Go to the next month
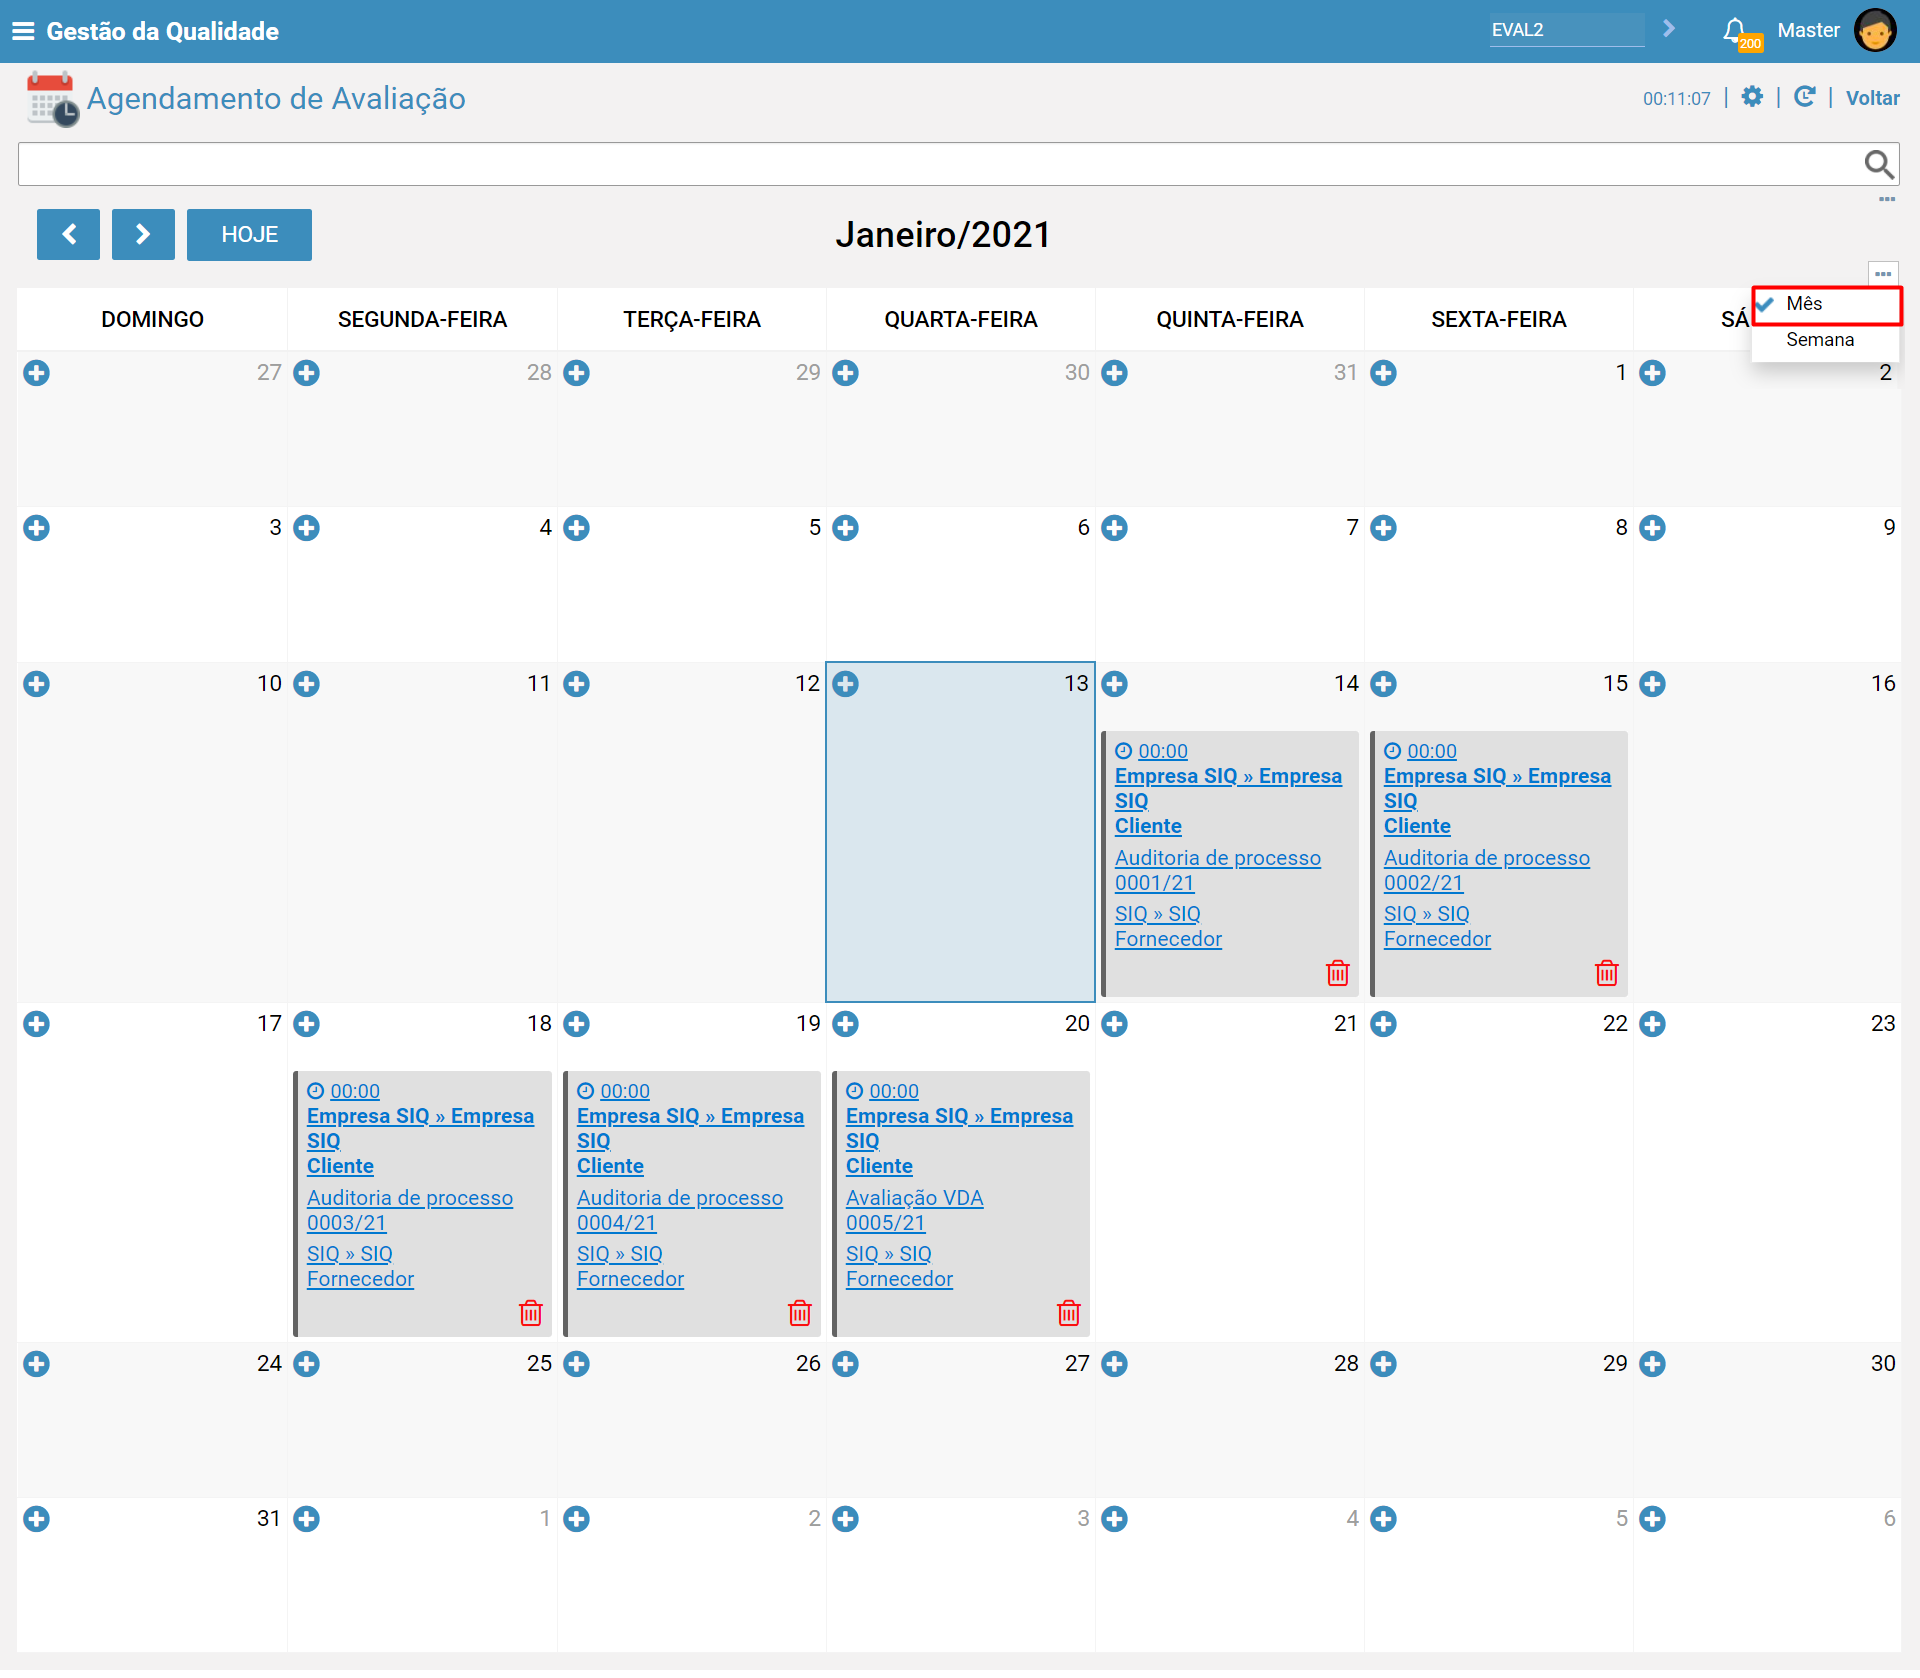The image size is (1920, 1678). coord(143,235)
